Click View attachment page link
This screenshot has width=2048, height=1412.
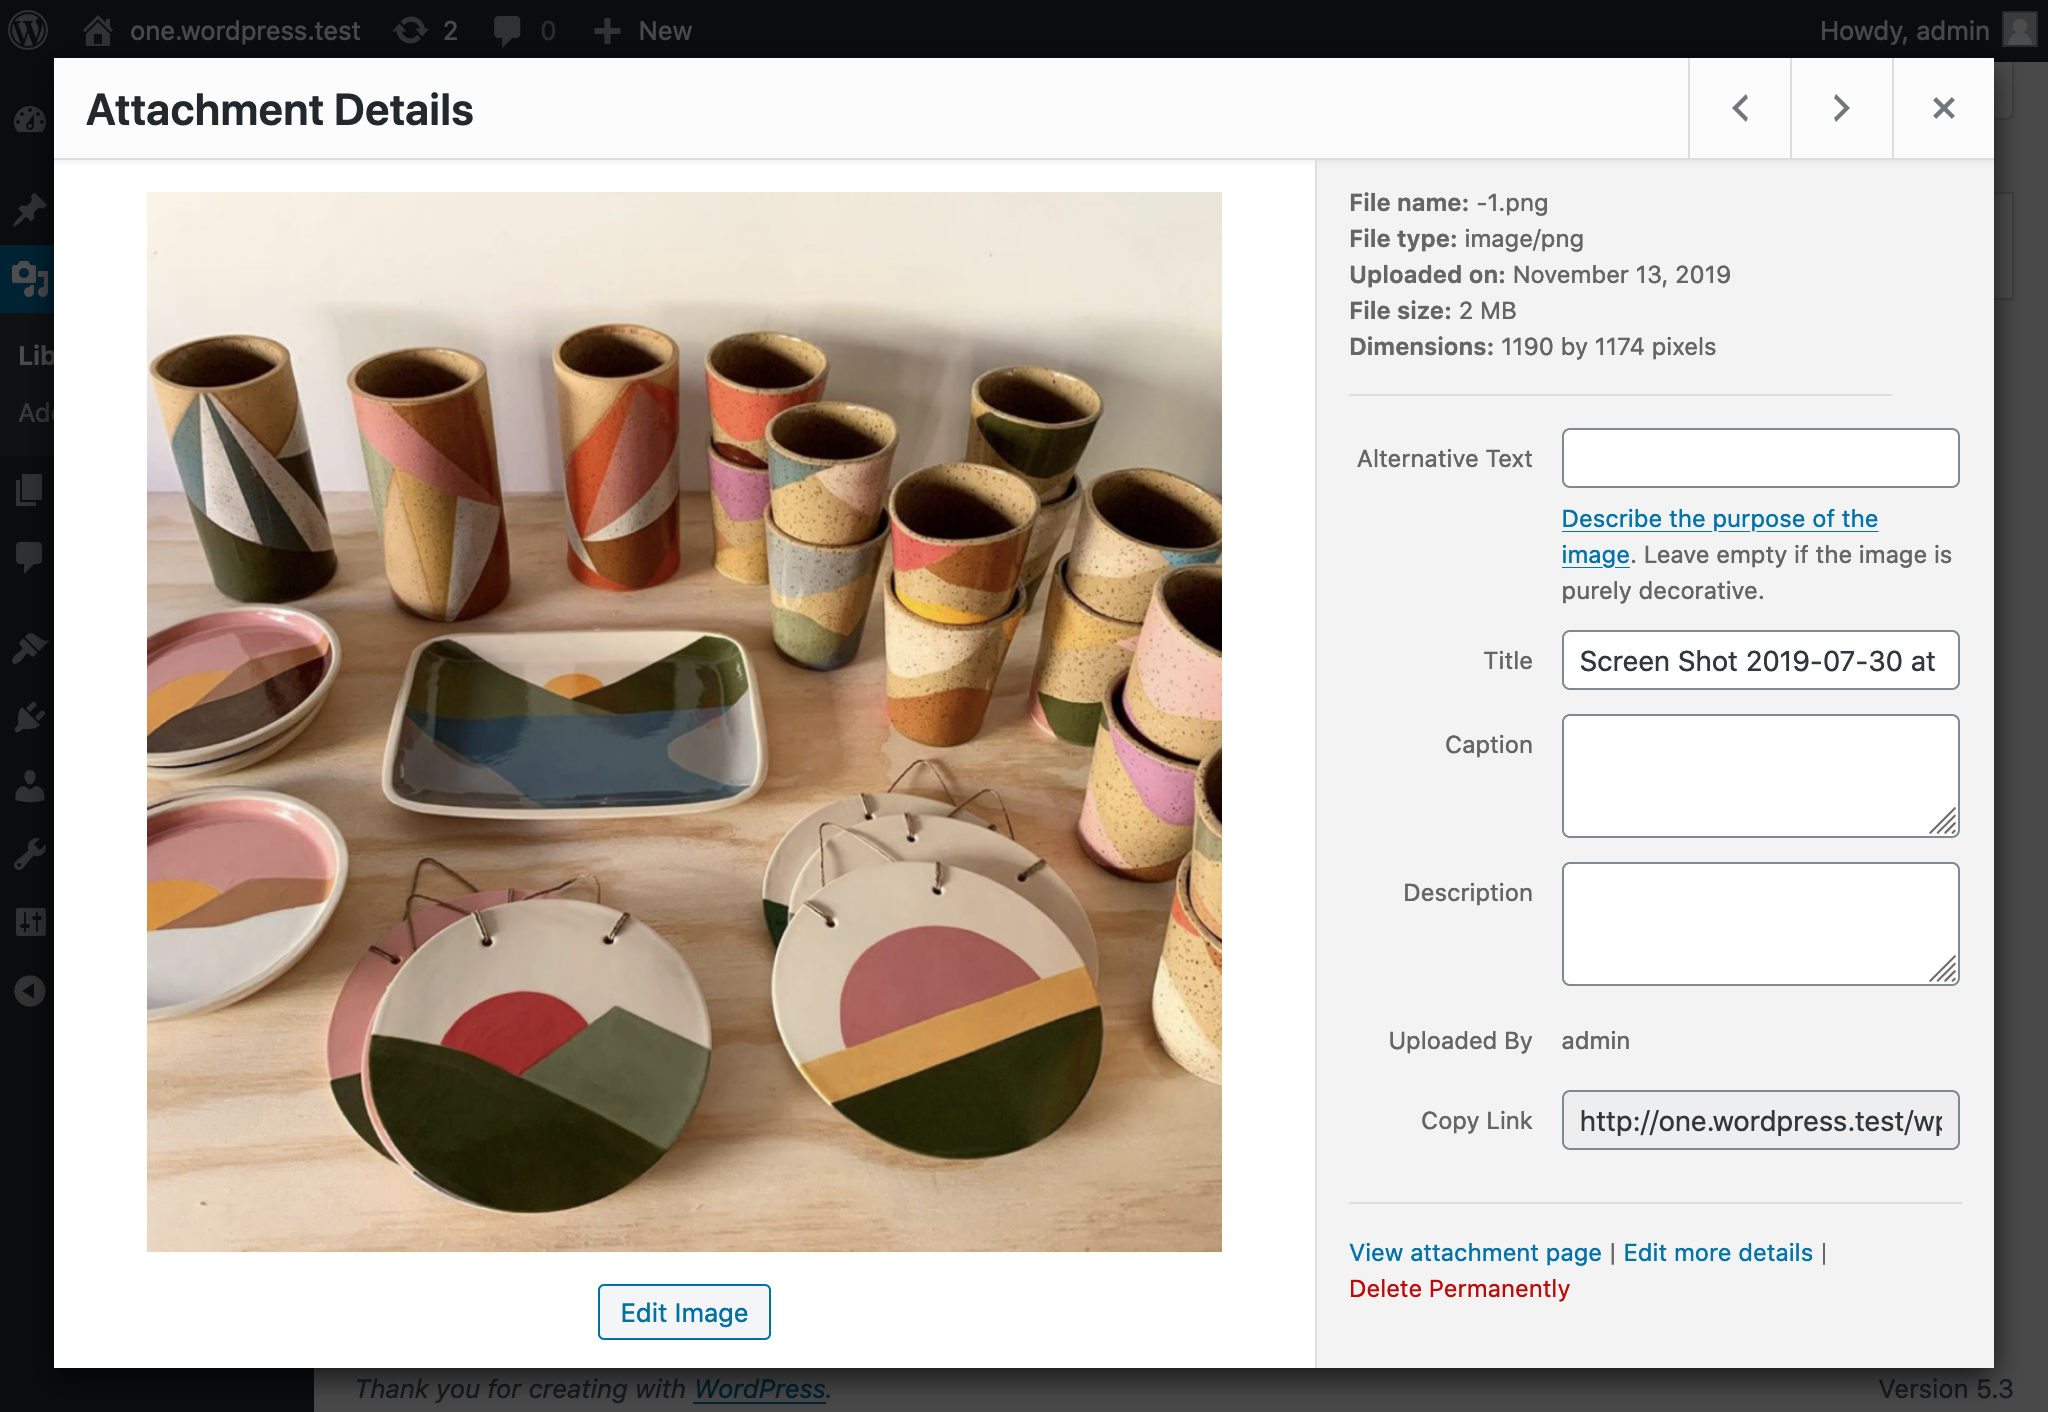click(1474, 1252)
